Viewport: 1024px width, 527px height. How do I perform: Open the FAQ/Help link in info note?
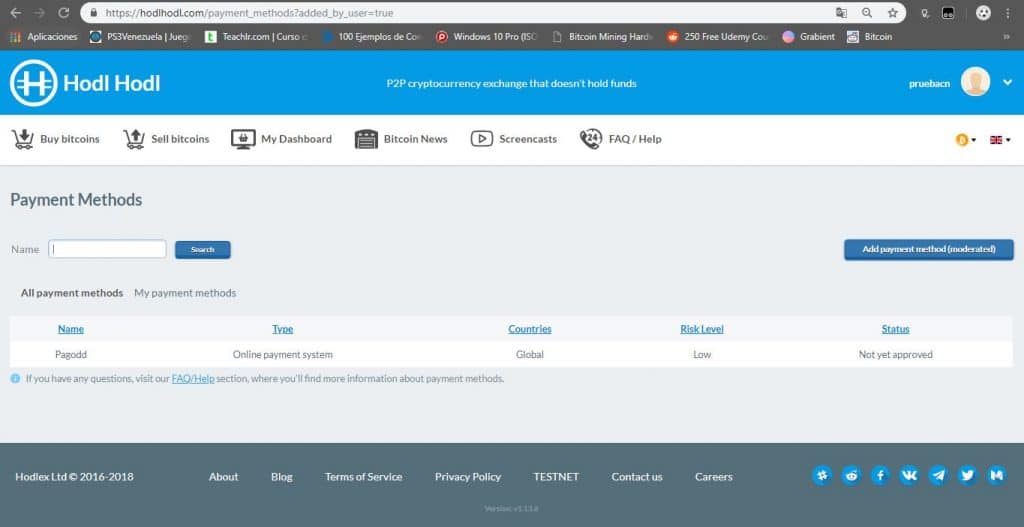click(193, 379)
